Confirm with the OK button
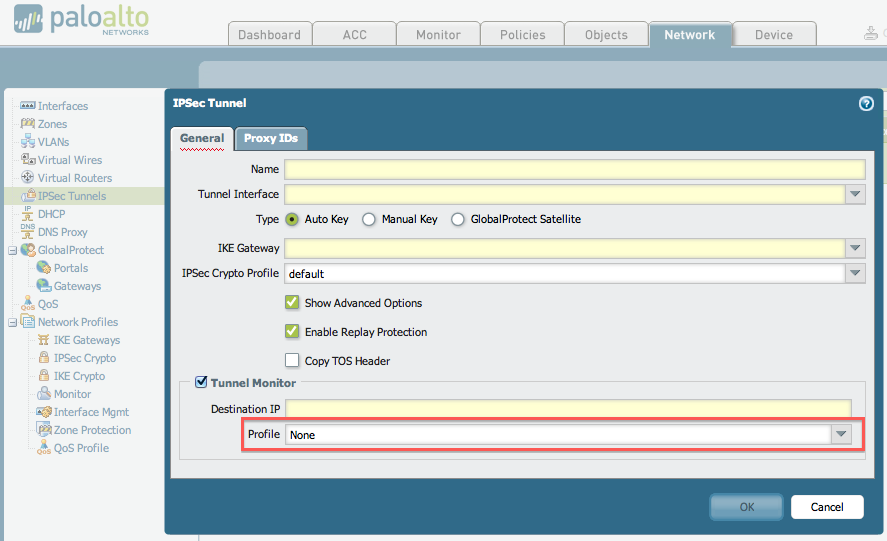Screen dimensions: 887x541 tap(746, 507)
